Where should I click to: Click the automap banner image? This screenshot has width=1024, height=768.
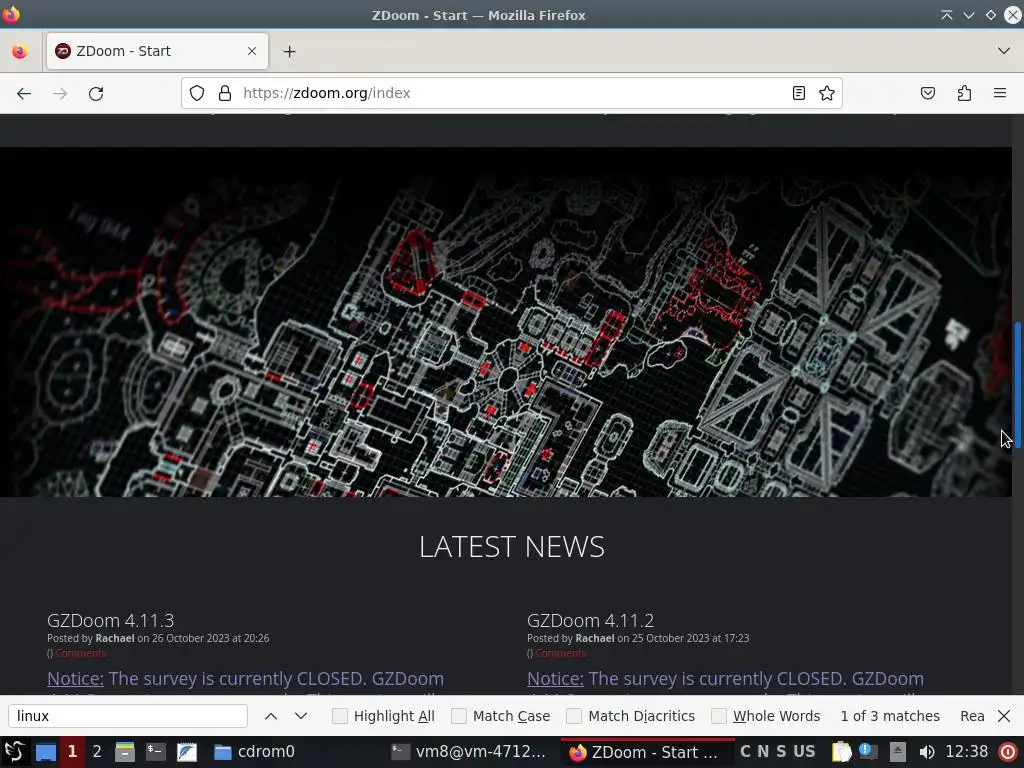(x=505, y=322)
